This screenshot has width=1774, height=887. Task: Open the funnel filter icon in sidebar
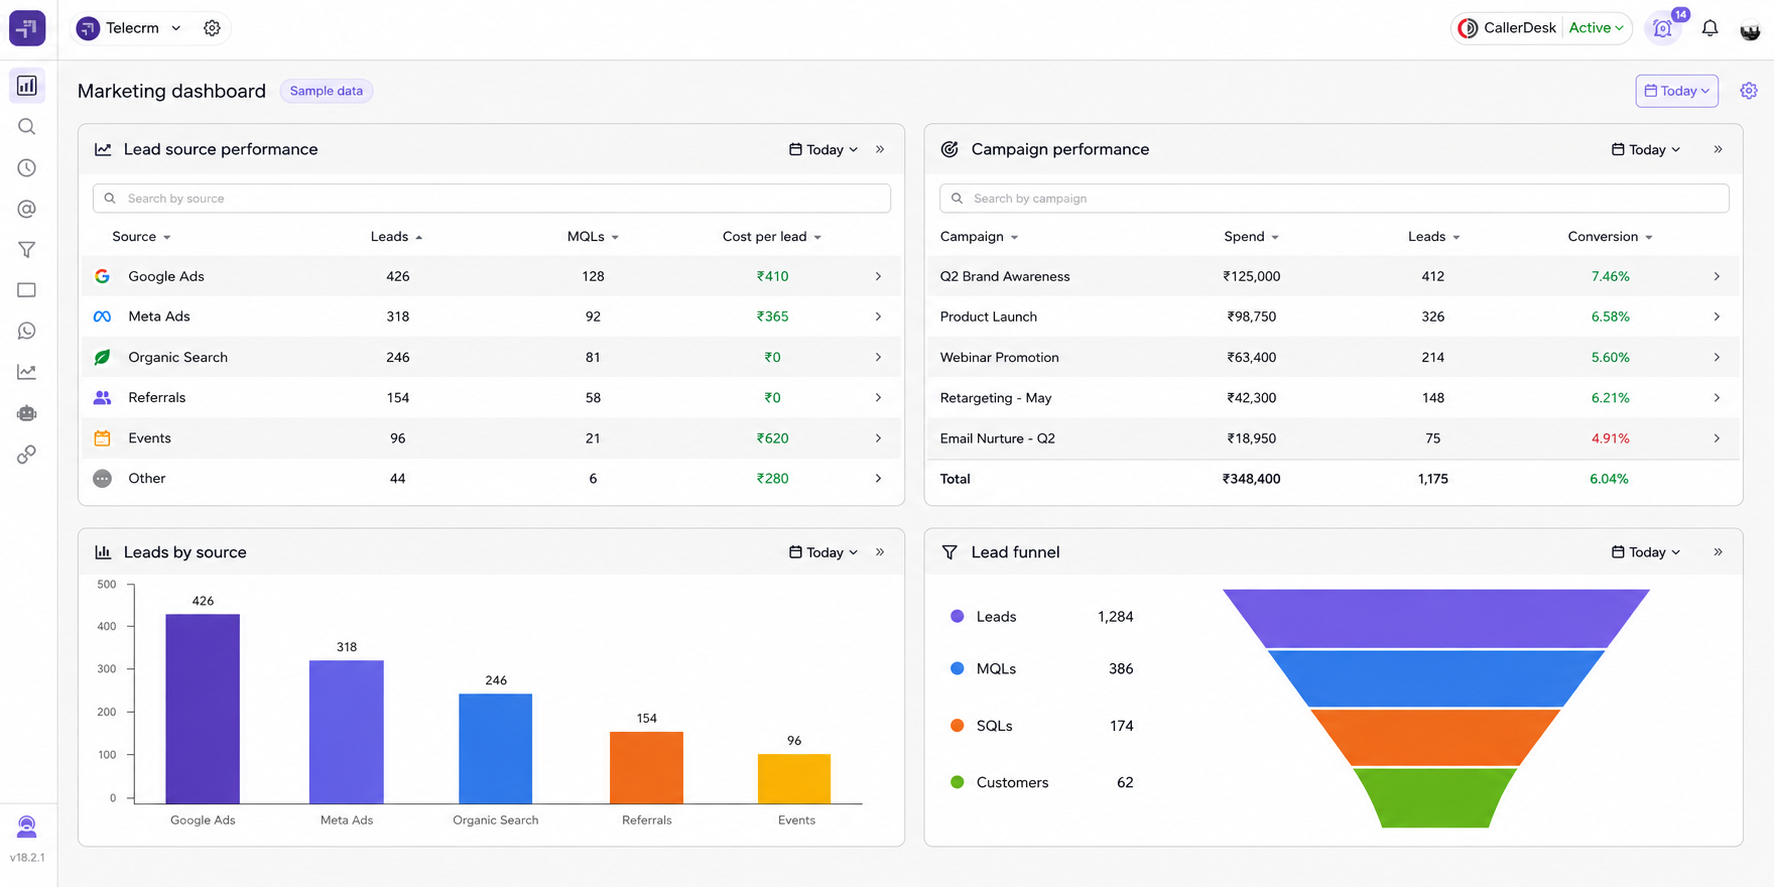(x=27, y=250)
